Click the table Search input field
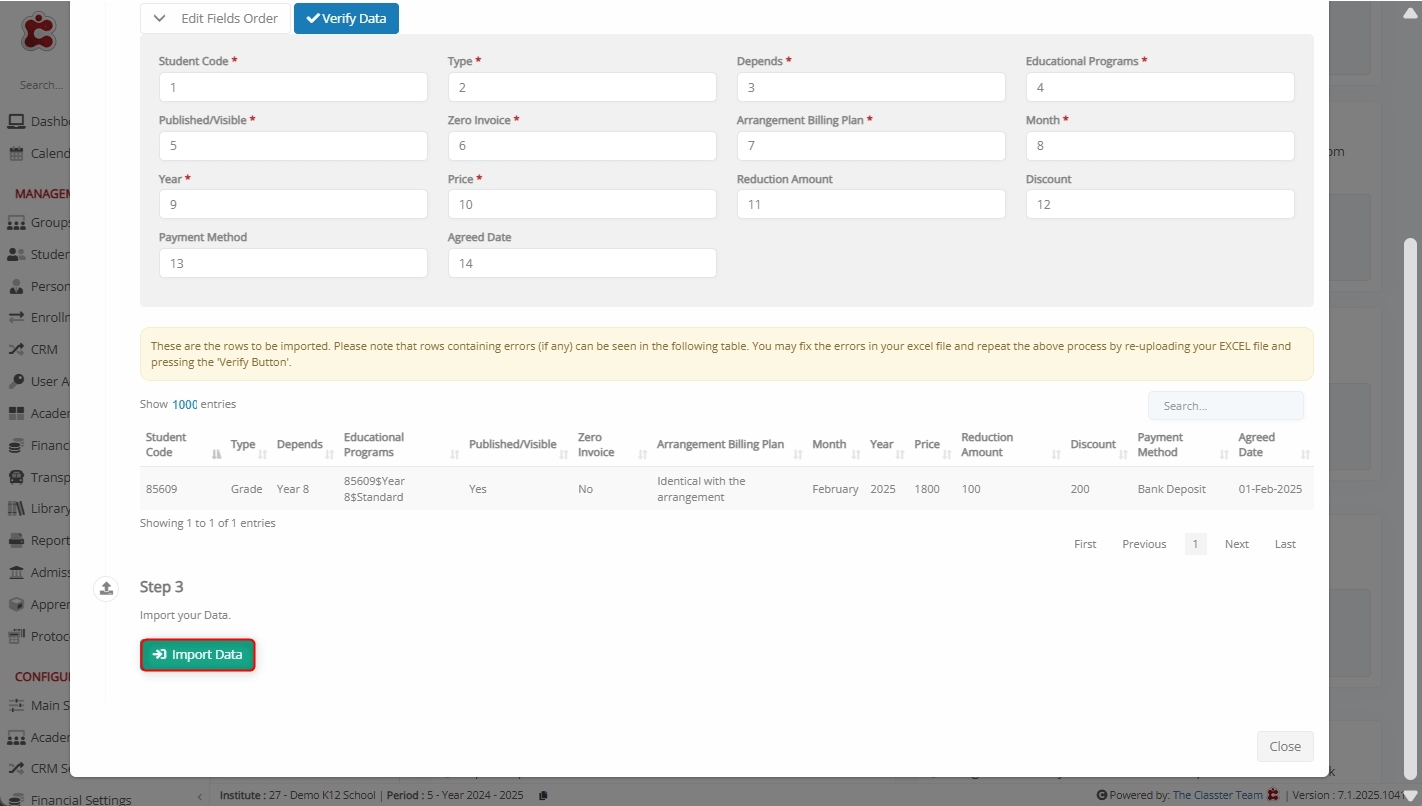 (x=1225, y=406)
